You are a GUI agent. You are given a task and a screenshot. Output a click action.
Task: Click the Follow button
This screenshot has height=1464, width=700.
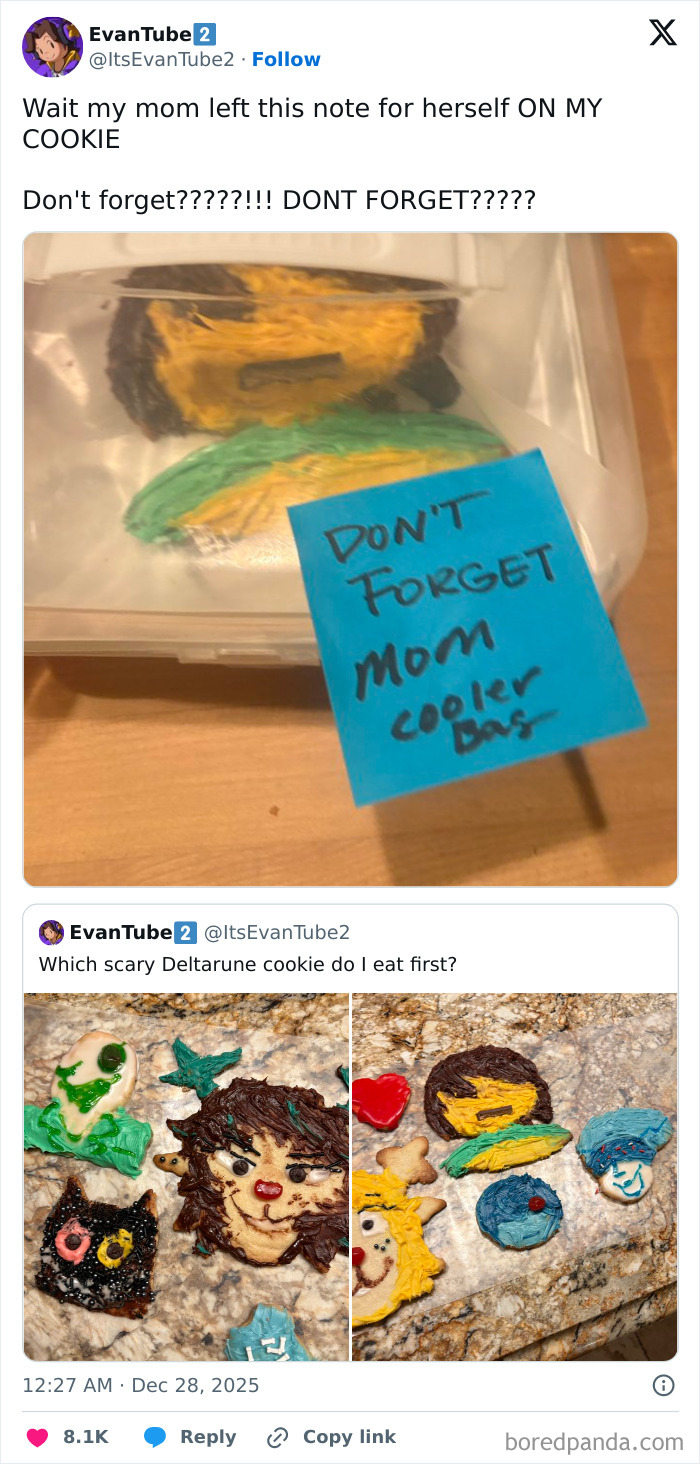(x=288, y=60)
